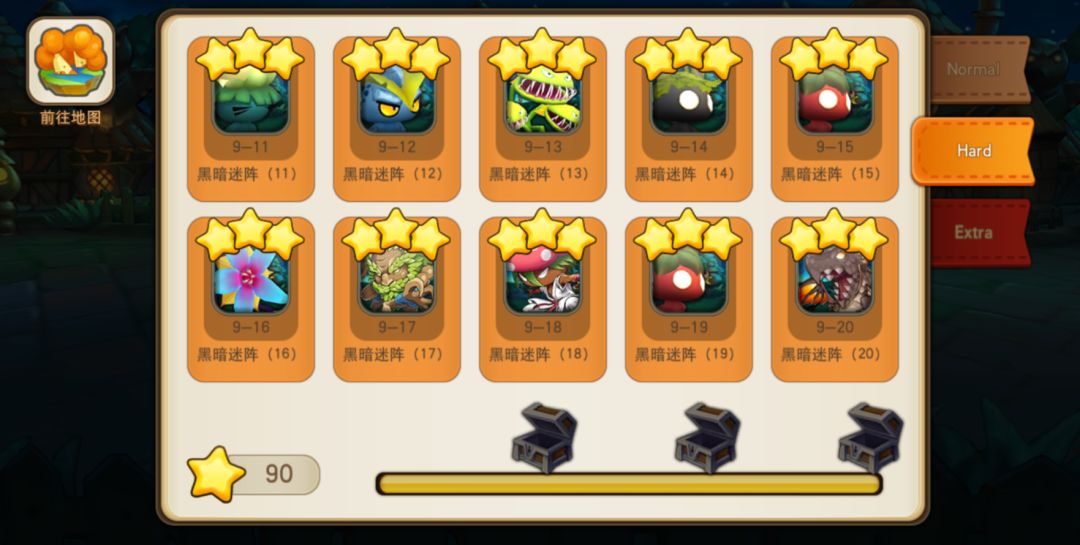The height and width of the screenshot is (545, 1080).
Task: Select stage 9-15 red mushroom monster
Action: pos(835,100)
